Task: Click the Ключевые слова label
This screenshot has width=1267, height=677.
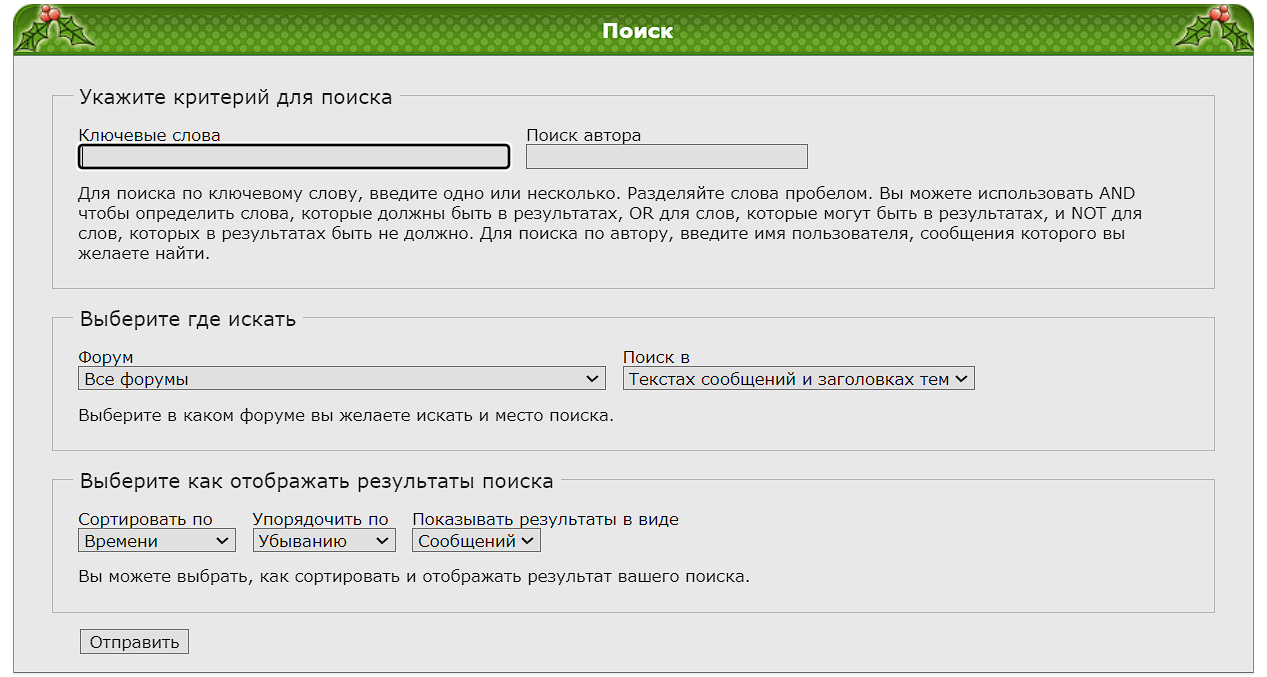Action: click(x=149, y=135)
